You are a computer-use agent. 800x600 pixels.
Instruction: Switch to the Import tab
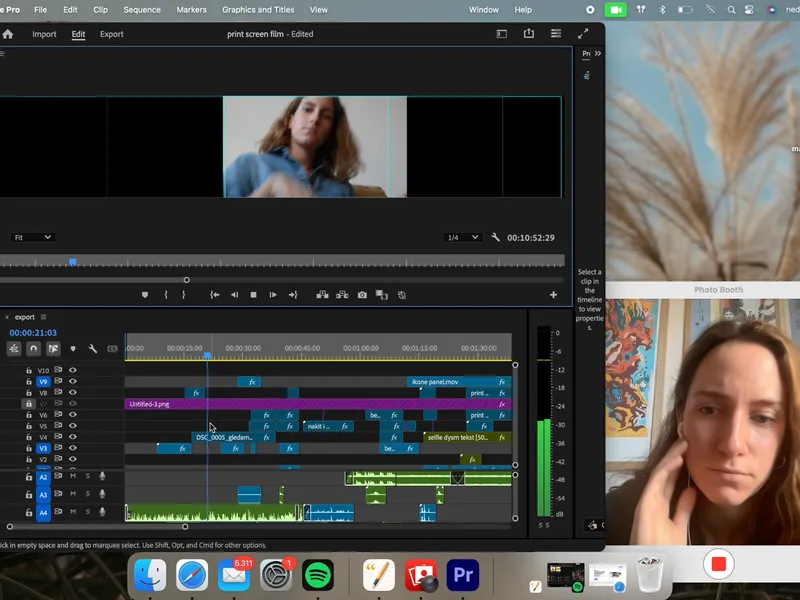(44, 34)
